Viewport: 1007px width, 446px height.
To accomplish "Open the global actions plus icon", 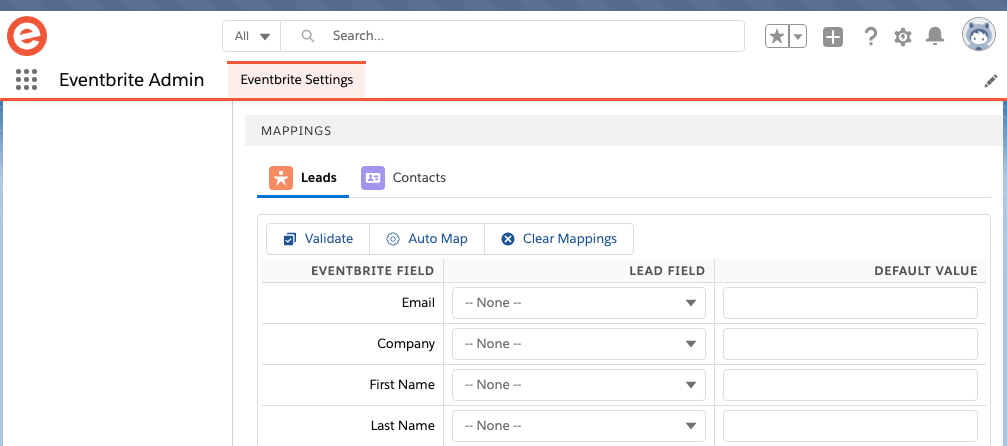I will (833, 37).
